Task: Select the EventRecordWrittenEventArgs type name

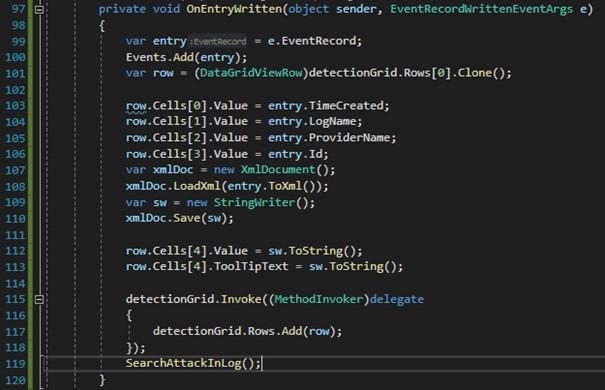Action: pos(481,9)
